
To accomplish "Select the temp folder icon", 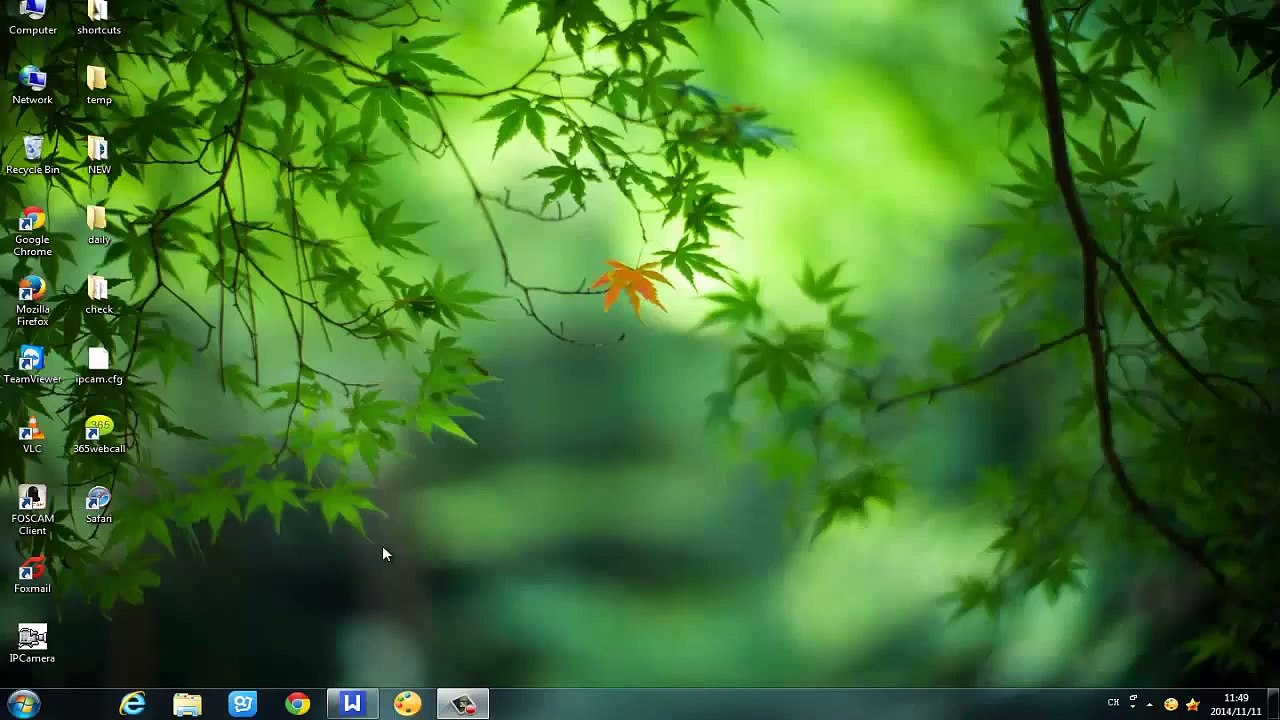I will point(99,86).
